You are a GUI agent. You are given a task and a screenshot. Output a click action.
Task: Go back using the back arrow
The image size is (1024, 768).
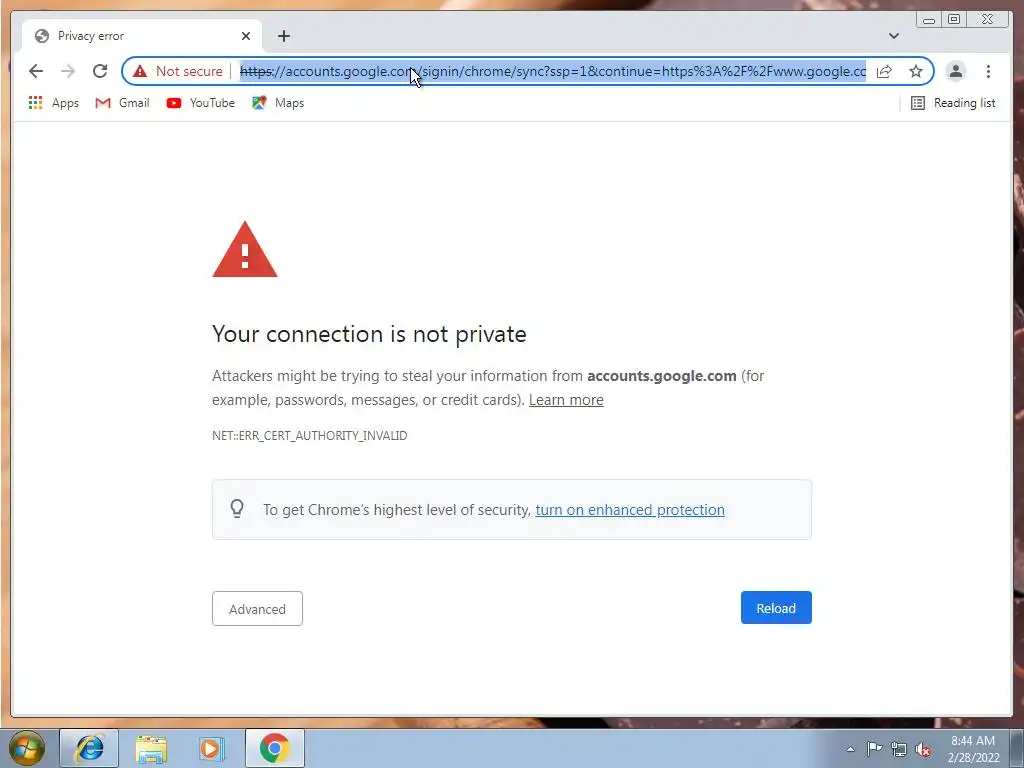pos(36,71)
